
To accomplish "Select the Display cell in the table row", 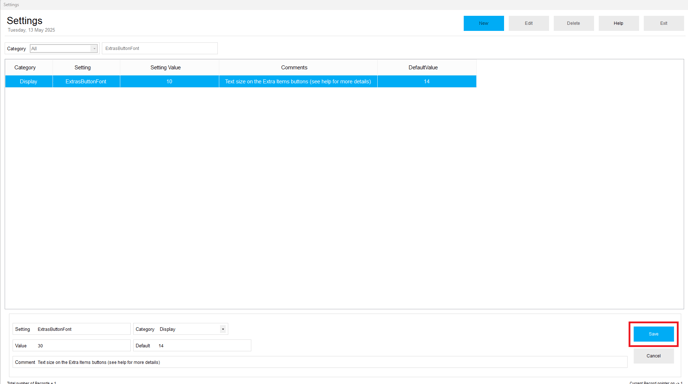I will click(29, 82).
